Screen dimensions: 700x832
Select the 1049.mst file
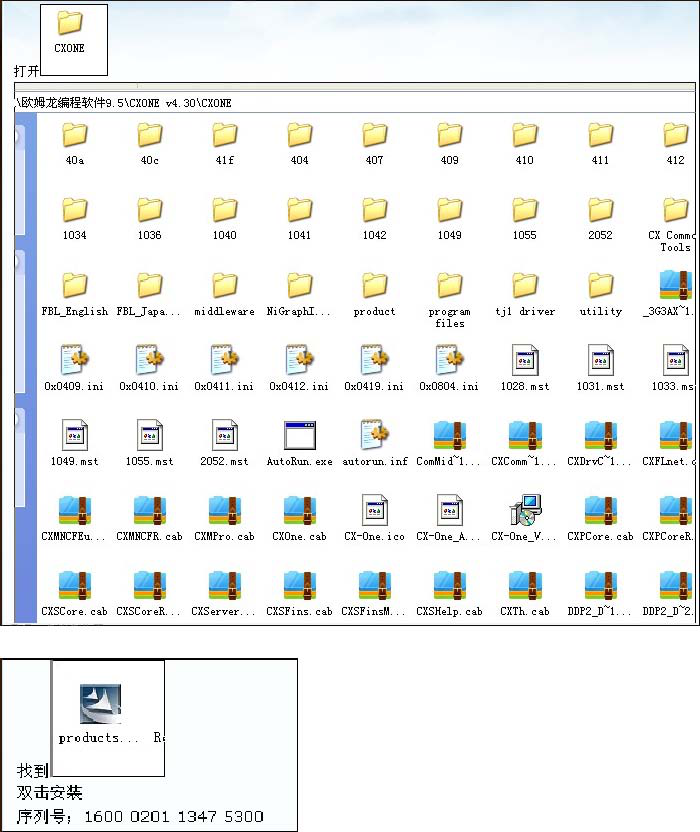pos(74,443)
